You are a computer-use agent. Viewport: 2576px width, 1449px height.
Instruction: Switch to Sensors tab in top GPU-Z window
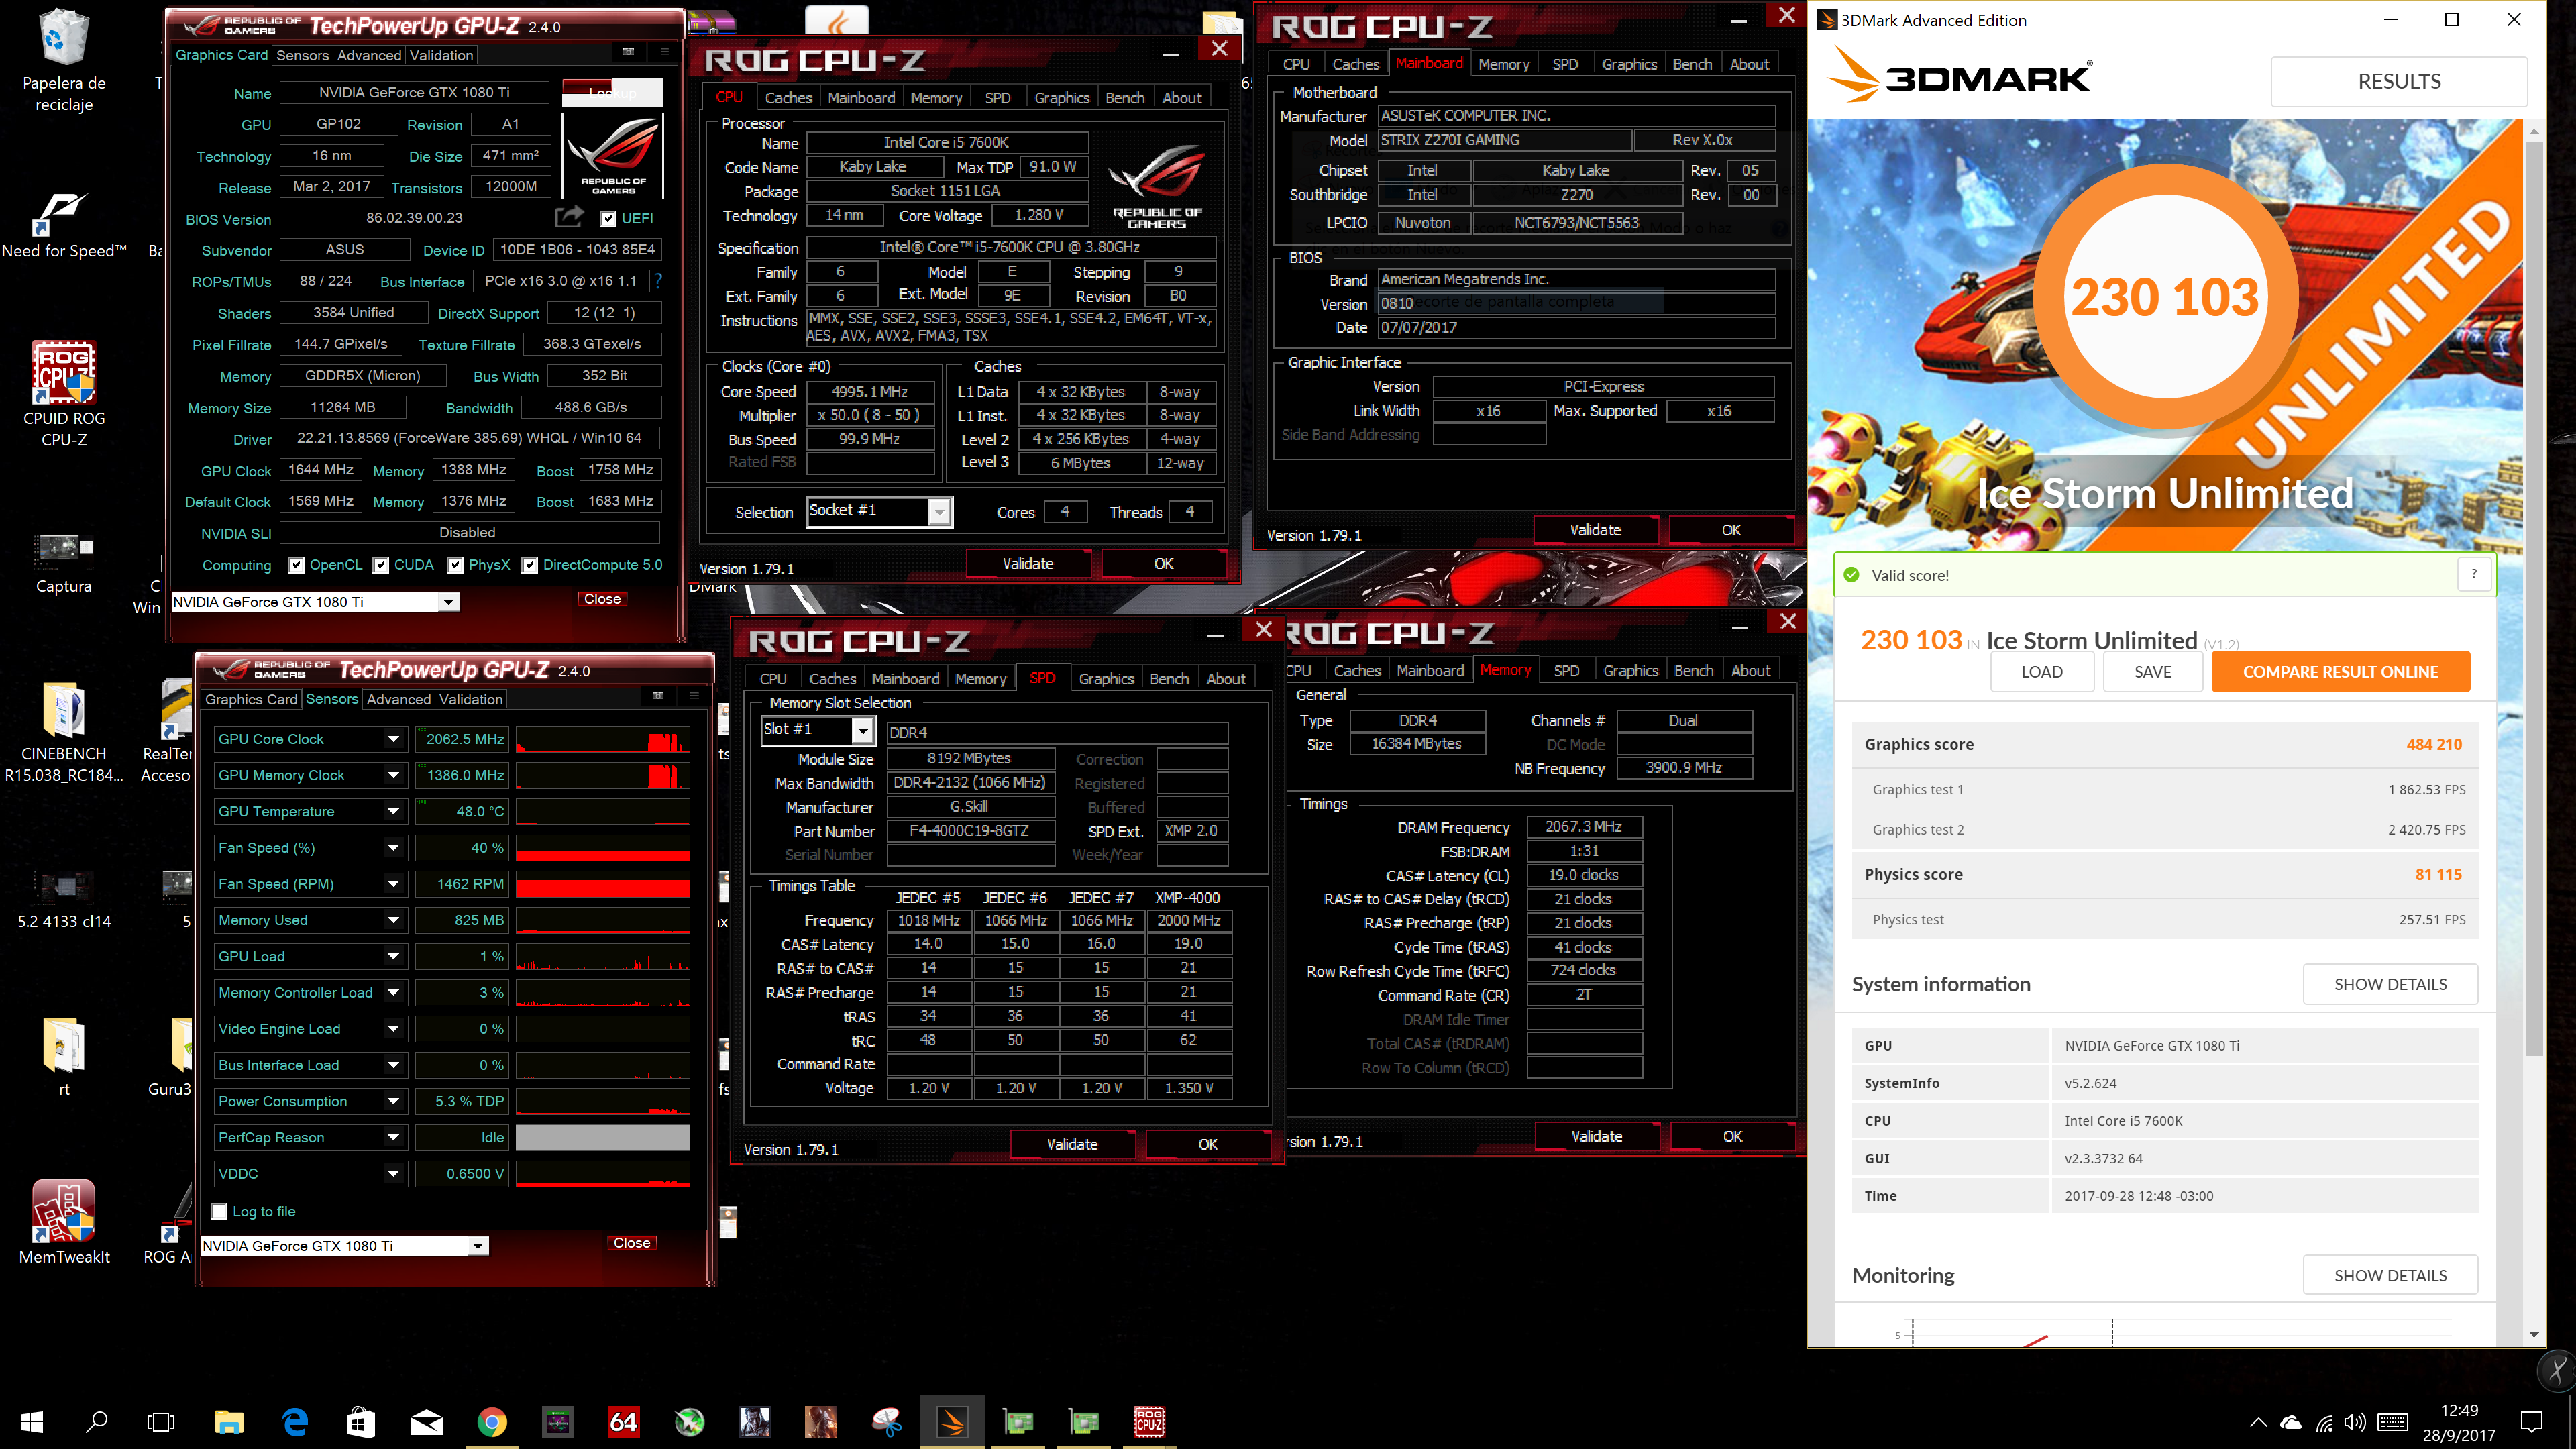pos(302,55)
